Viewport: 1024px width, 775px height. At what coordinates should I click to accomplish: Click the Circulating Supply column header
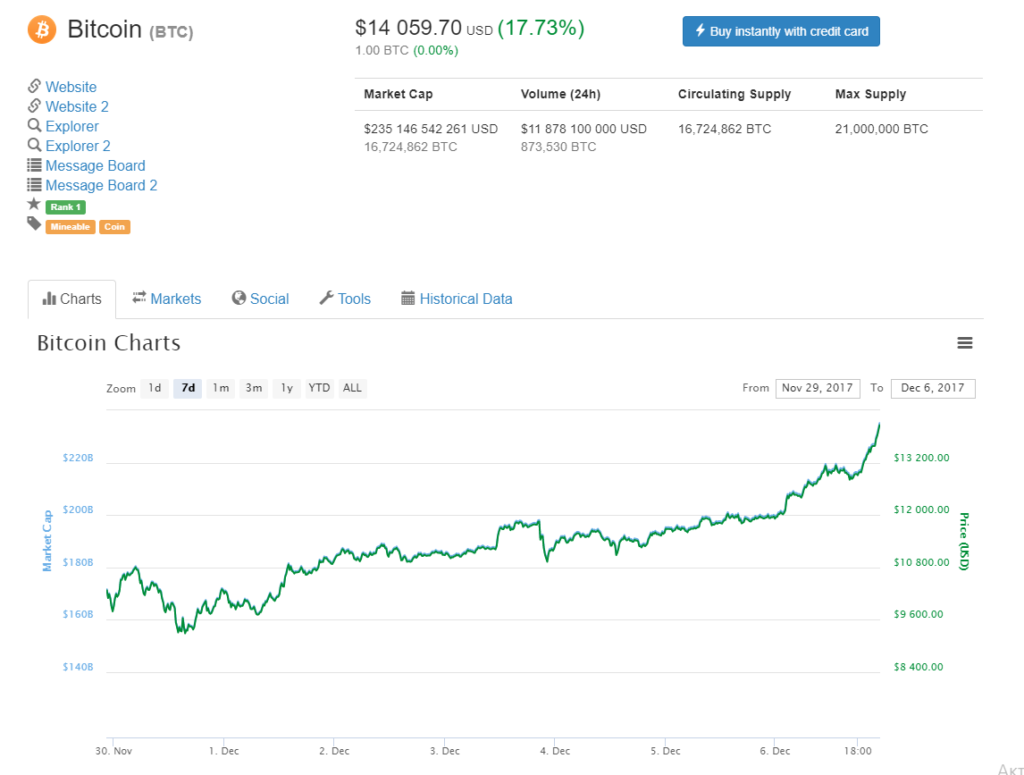click(x=734, y=94)
